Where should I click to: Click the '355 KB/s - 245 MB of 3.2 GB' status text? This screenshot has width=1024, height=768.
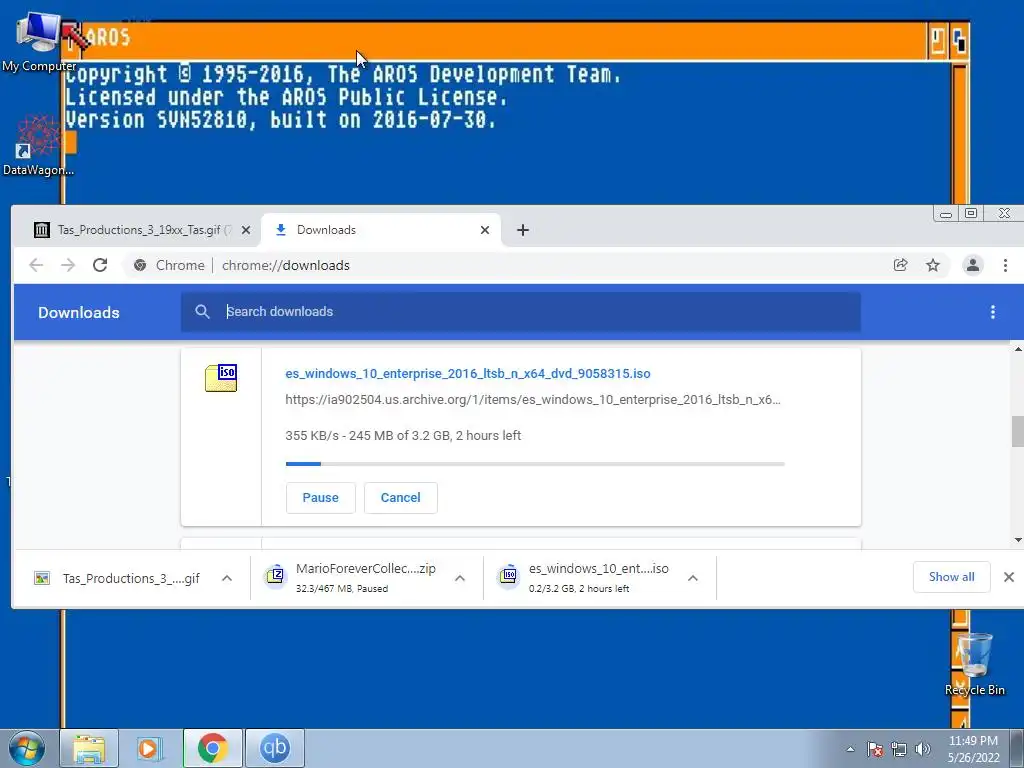point(403,436)
